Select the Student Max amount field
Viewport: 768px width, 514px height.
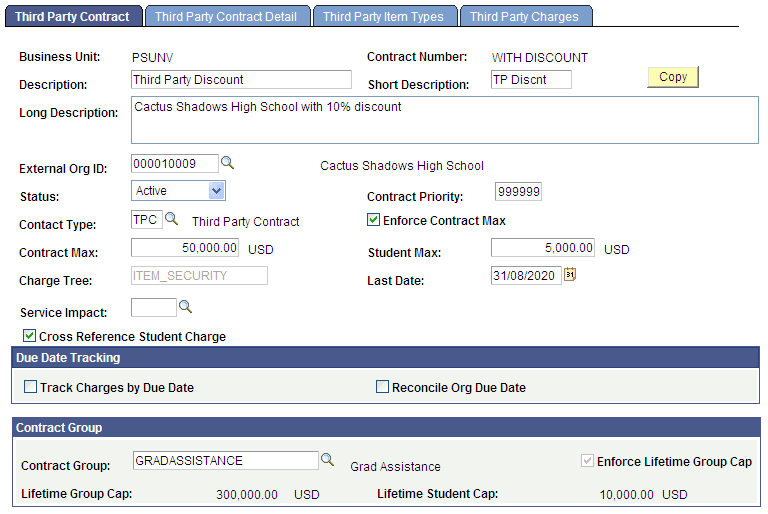pos(543,248)
